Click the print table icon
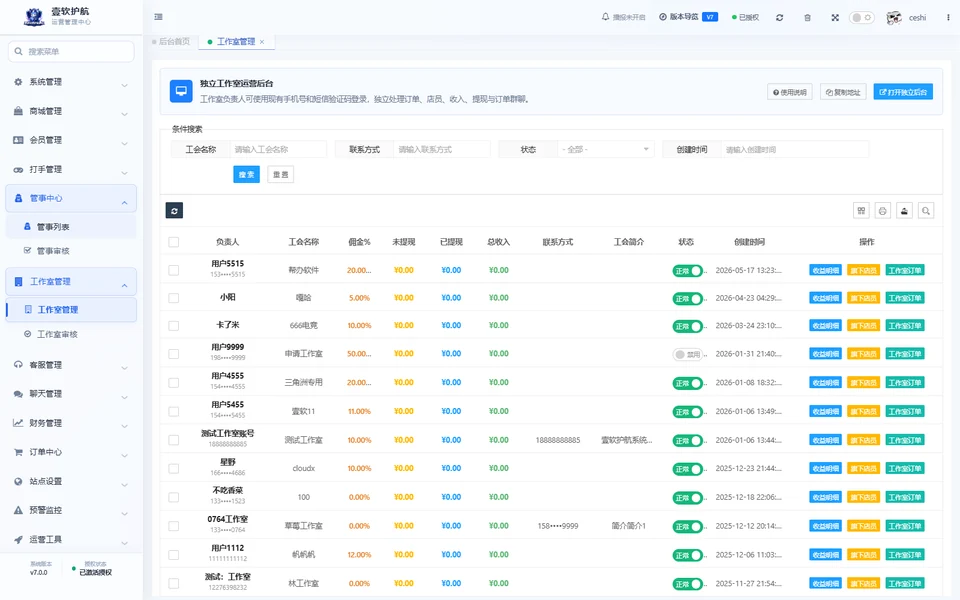Image resolution: width=960 pixels, height=600 pixels. (x=883, y=211)
